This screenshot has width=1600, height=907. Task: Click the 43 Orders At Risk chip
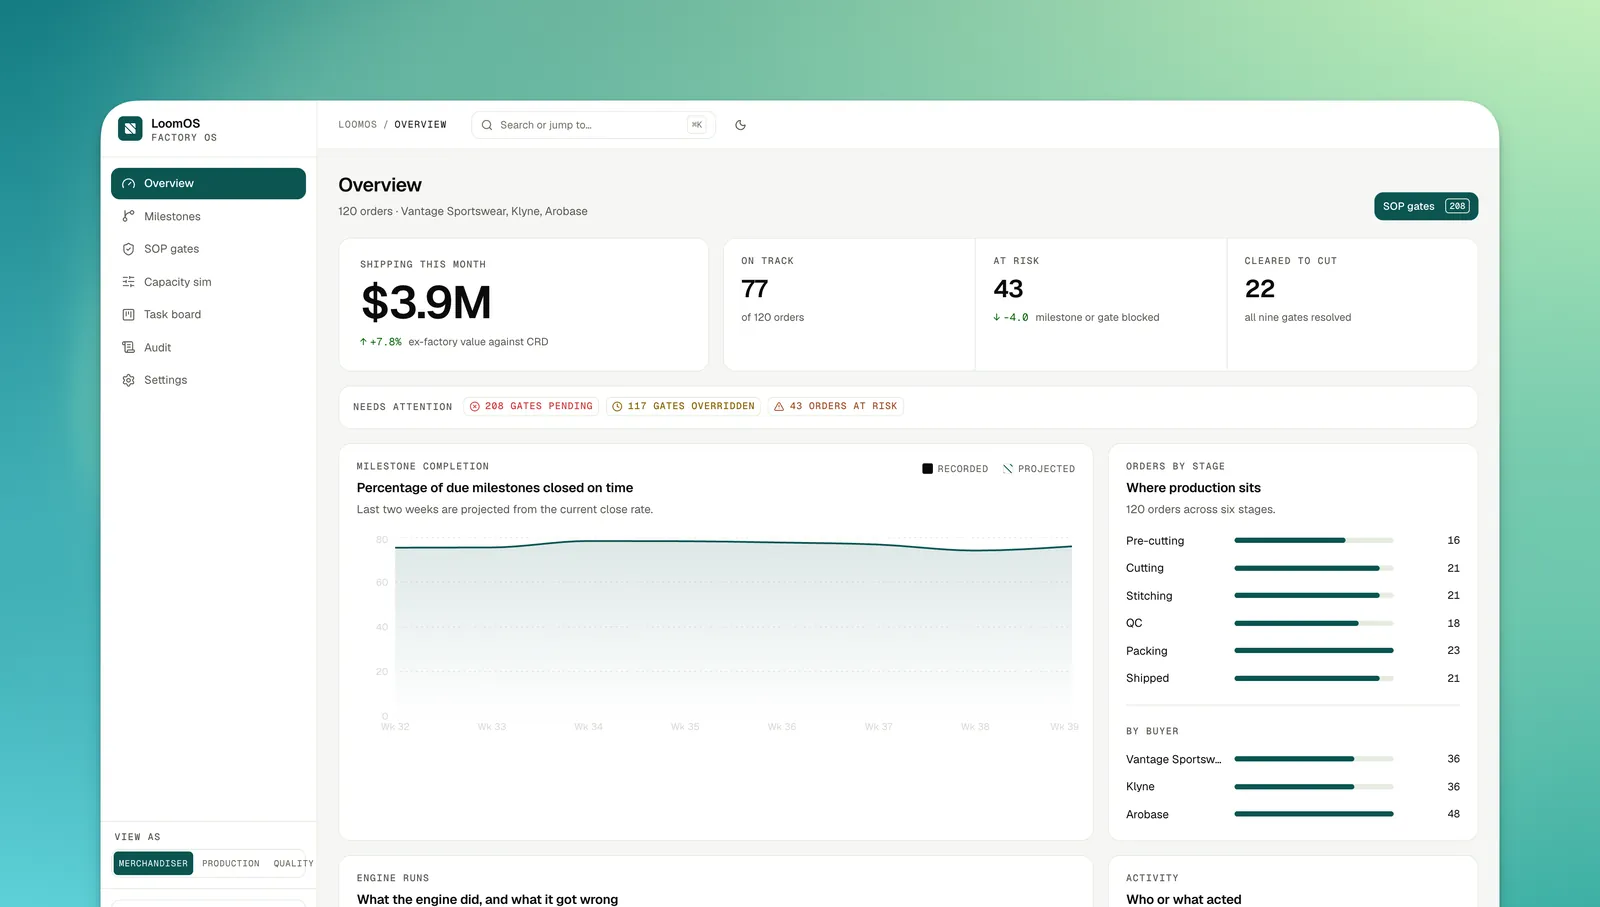[x=836, y=407]
